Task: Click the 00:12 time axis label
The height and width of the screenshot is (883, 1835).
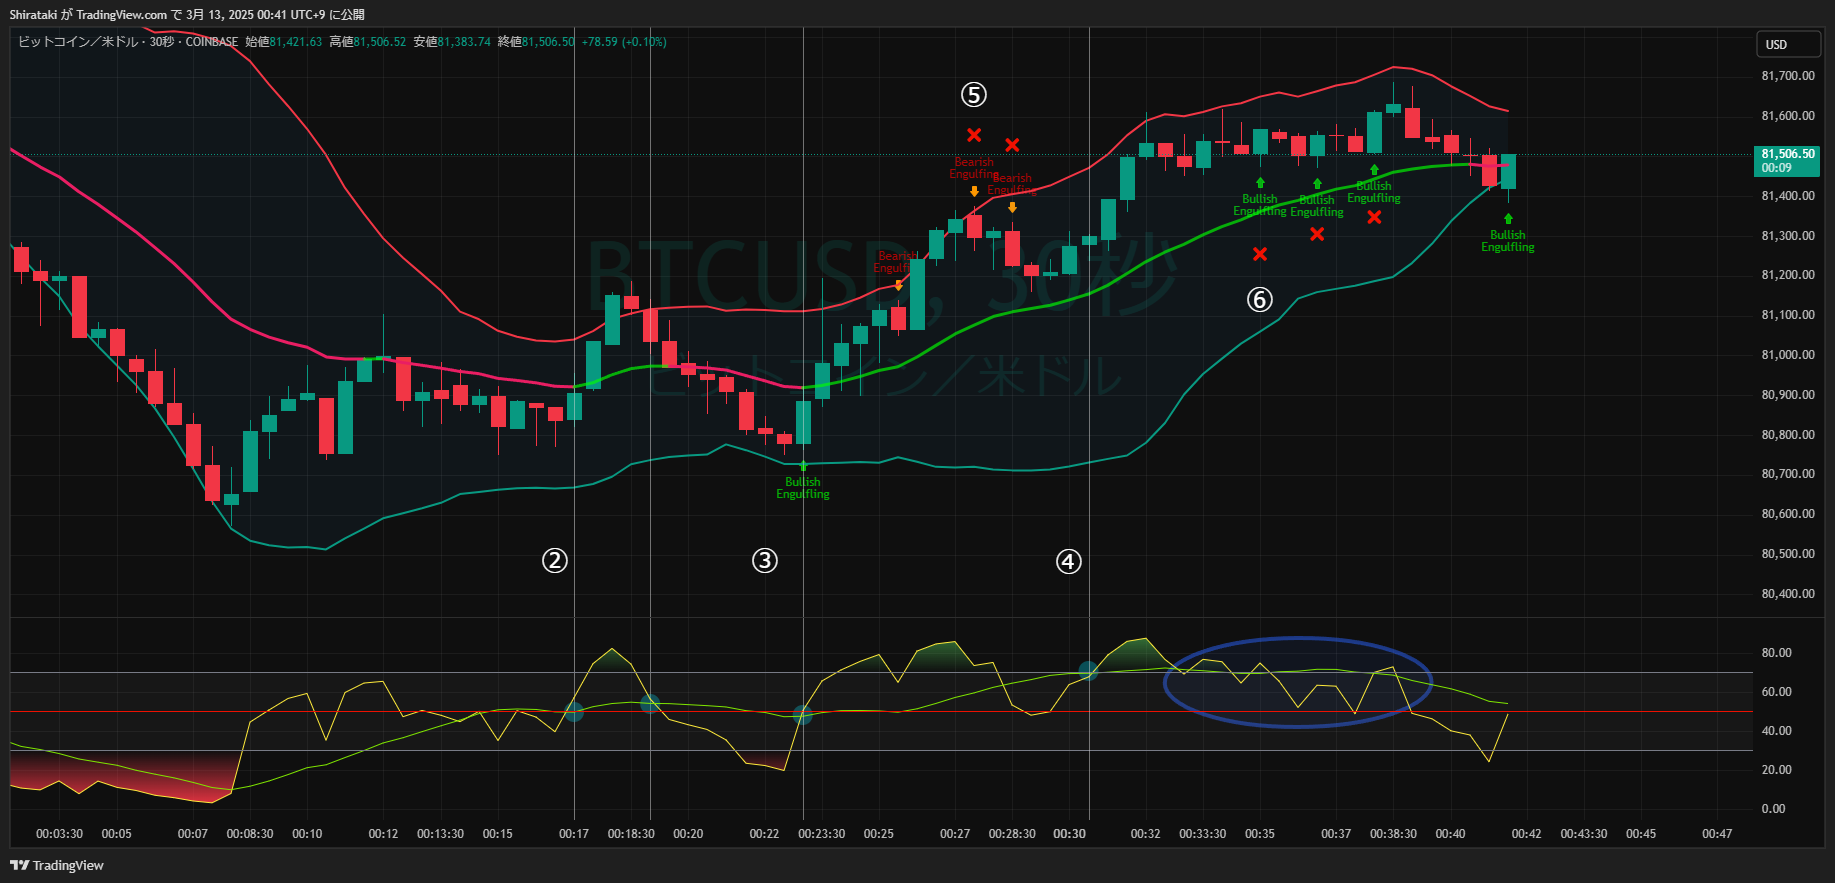Action: pyautogui.click(x=383, y=834)
